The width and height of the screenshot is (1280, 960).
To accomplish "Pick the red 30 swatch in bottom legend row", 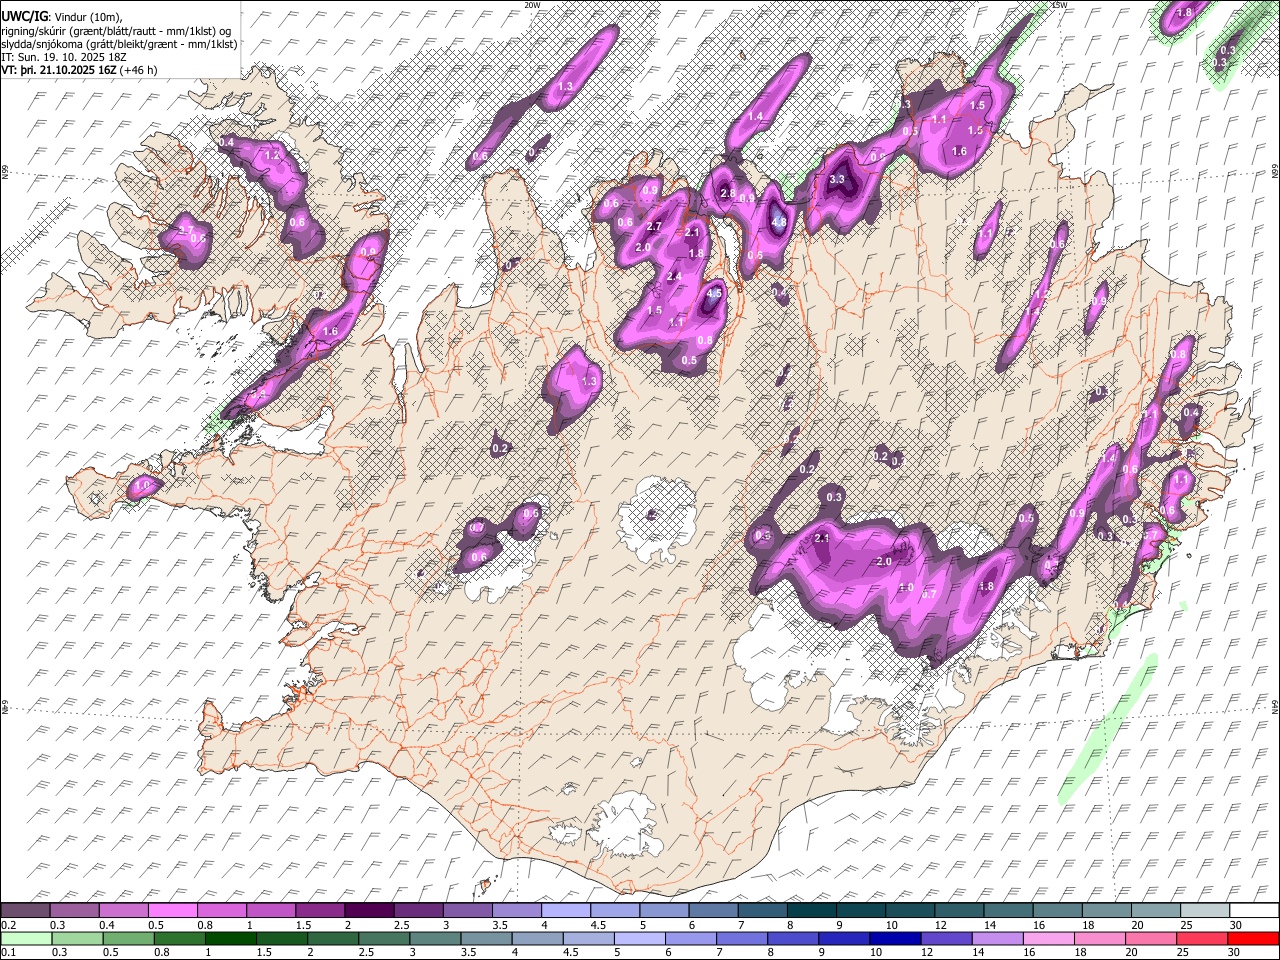I will tap(1253, 939).
